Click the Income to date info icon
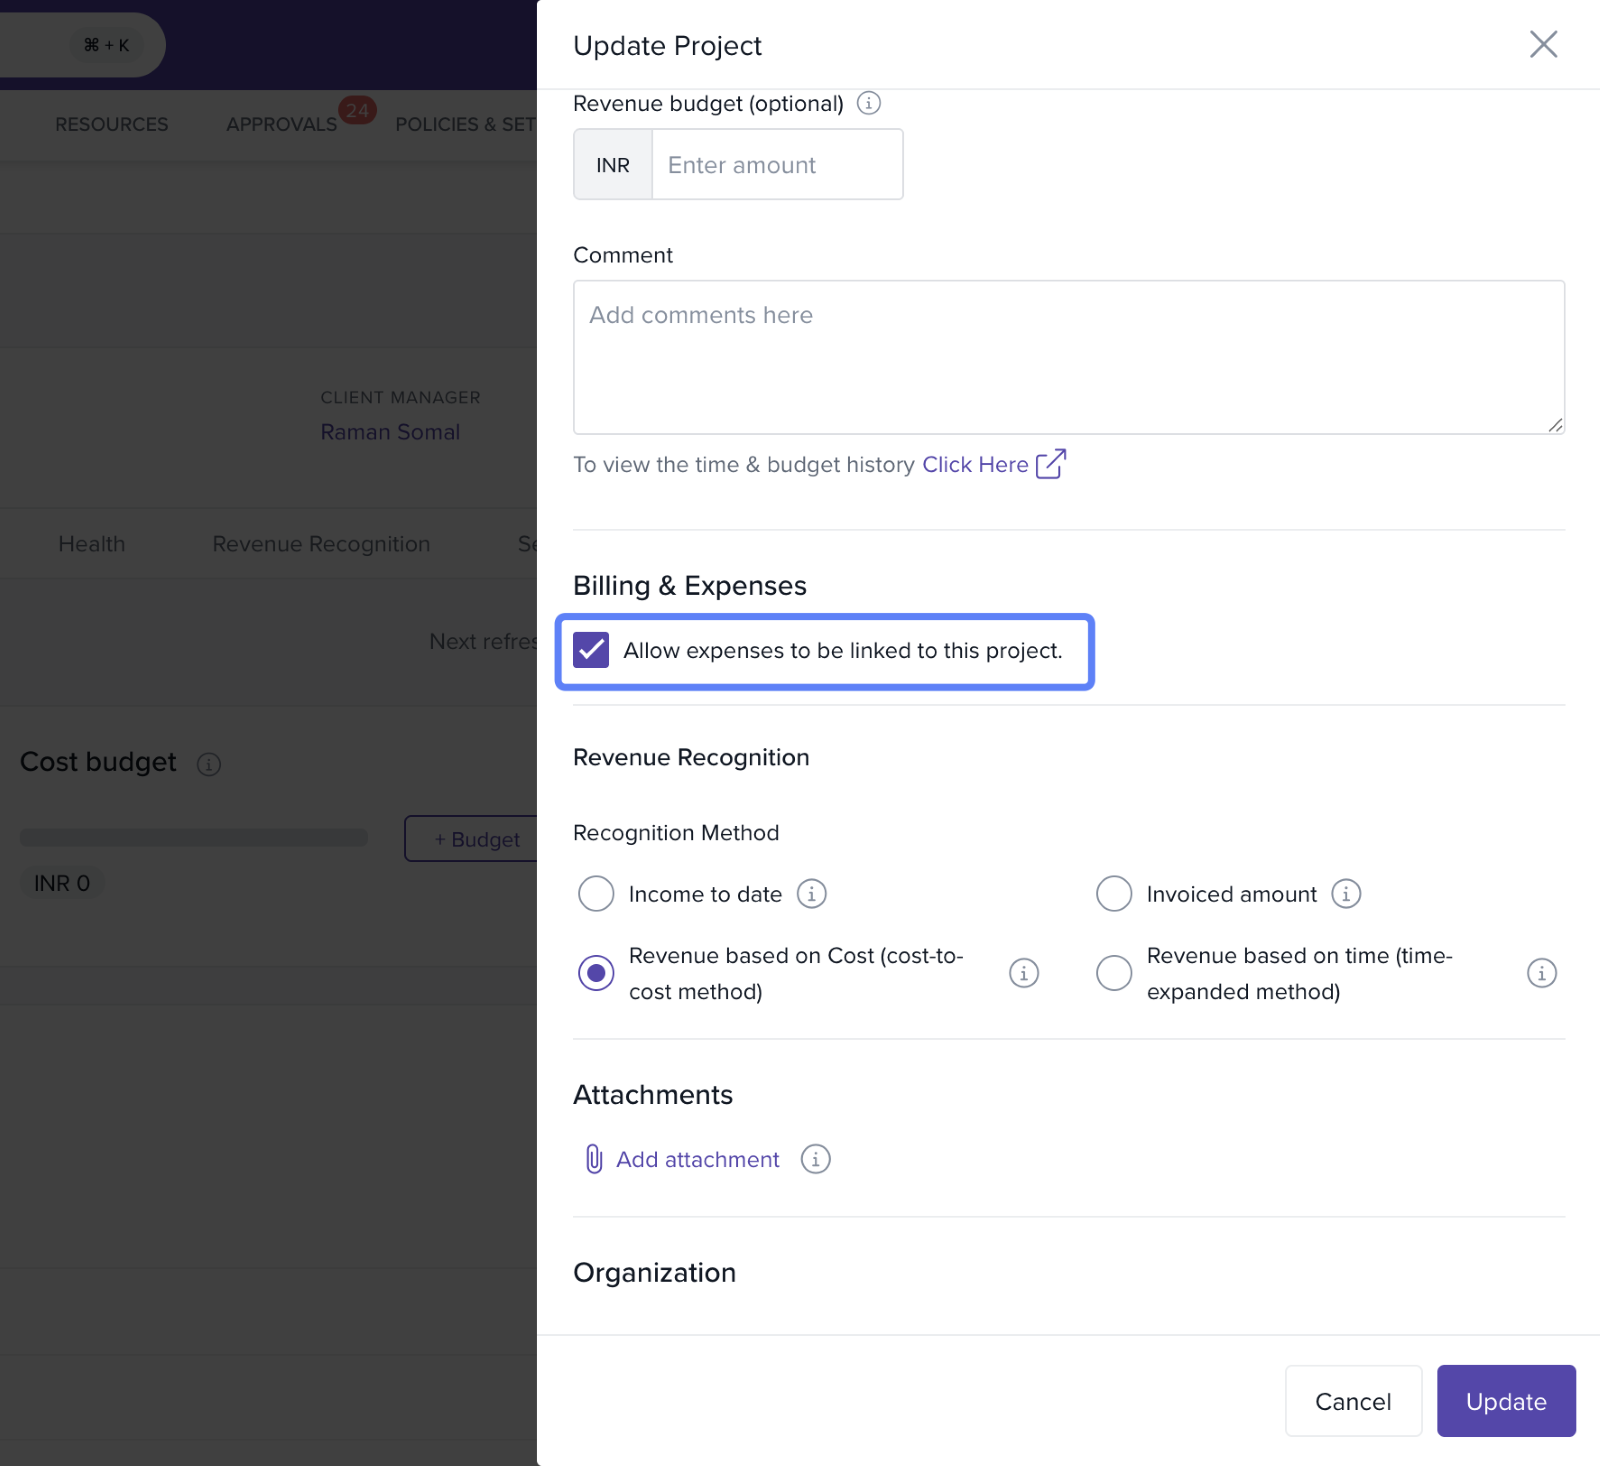1600x1466 pixels. pyautogui.click(x=811, y=894)
